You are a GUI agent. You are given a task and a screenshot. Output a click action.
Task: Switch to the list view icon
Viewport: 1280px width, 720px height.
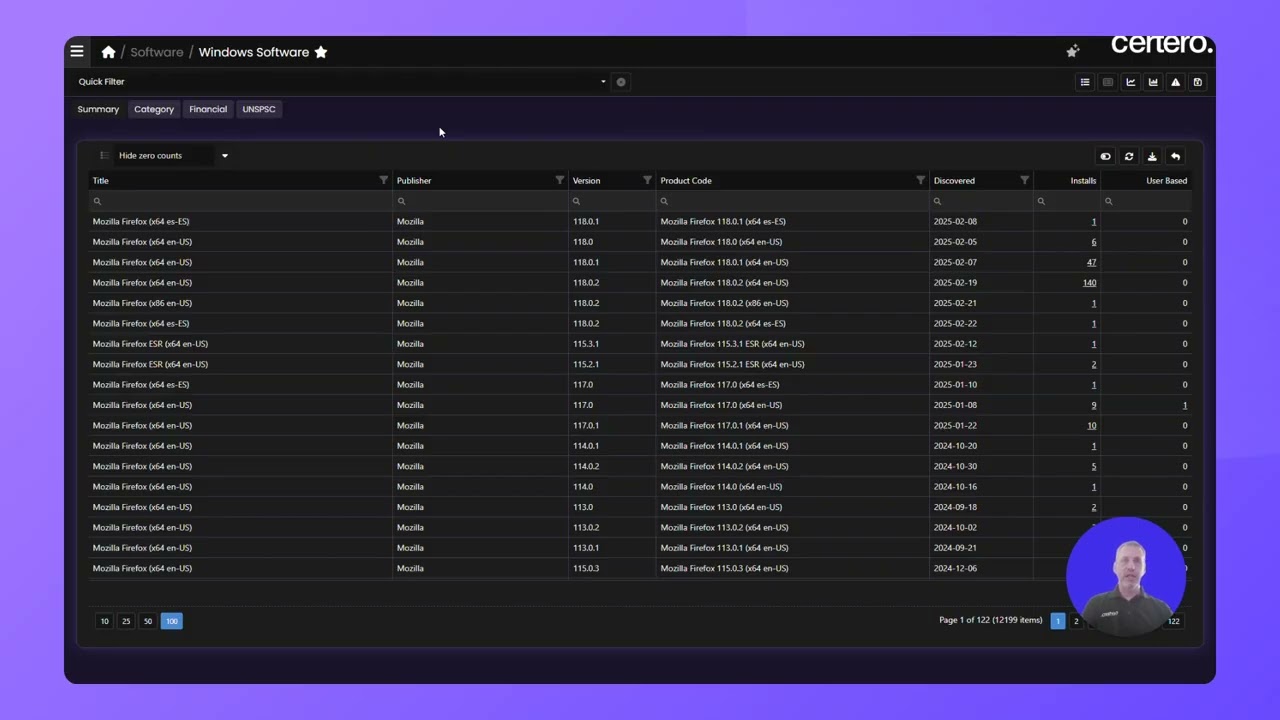coord(1085,82)
